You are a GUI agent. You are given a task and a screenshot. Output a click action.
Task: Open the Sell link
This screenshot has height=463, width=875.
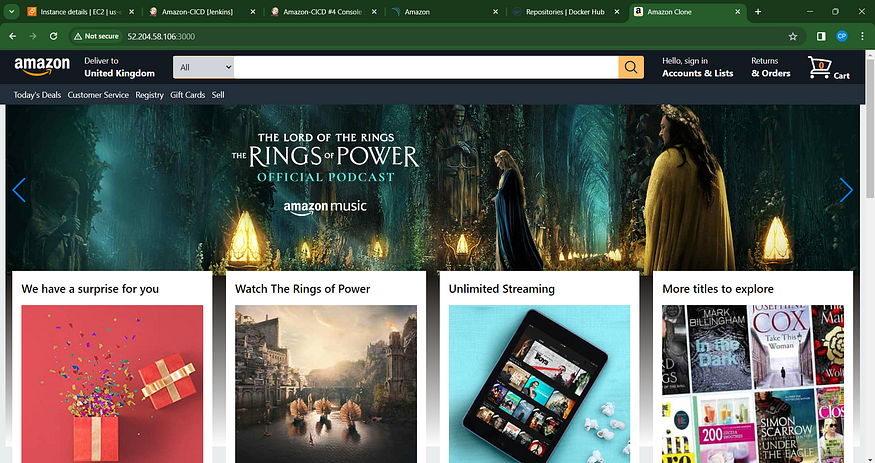coord(218,95)
